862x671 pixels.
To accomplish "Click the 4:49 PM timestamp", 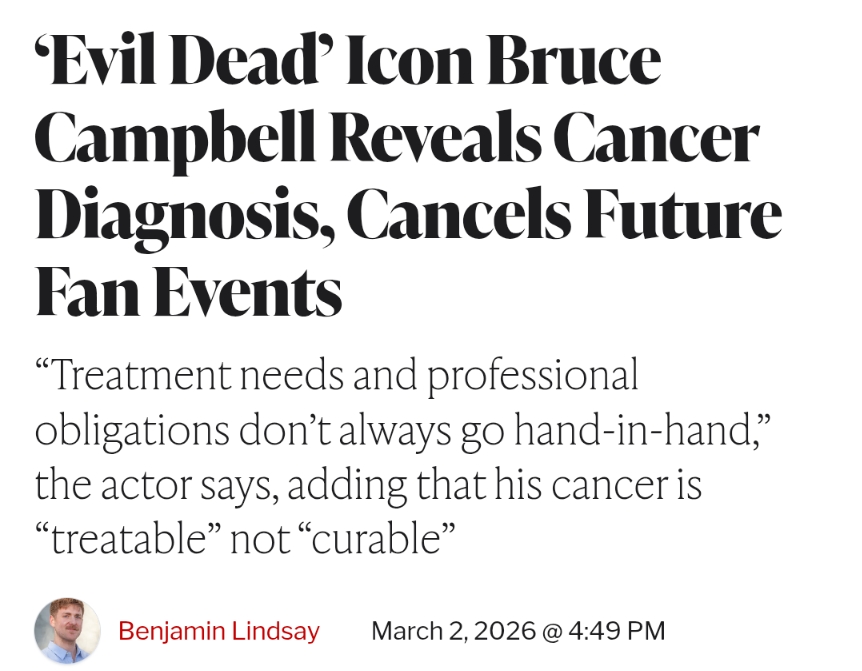I will [x=619, y=631].
